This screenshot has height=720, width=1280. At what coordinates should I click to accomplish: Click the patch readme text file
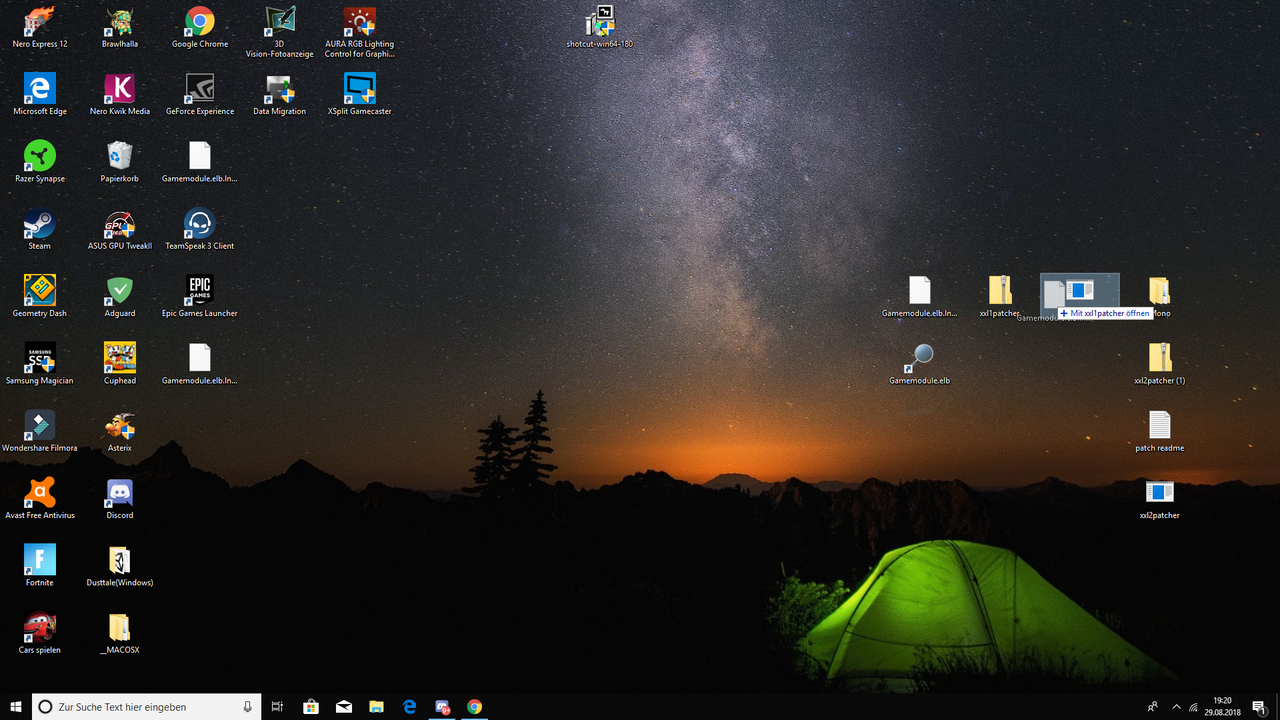pos(1160,431)
